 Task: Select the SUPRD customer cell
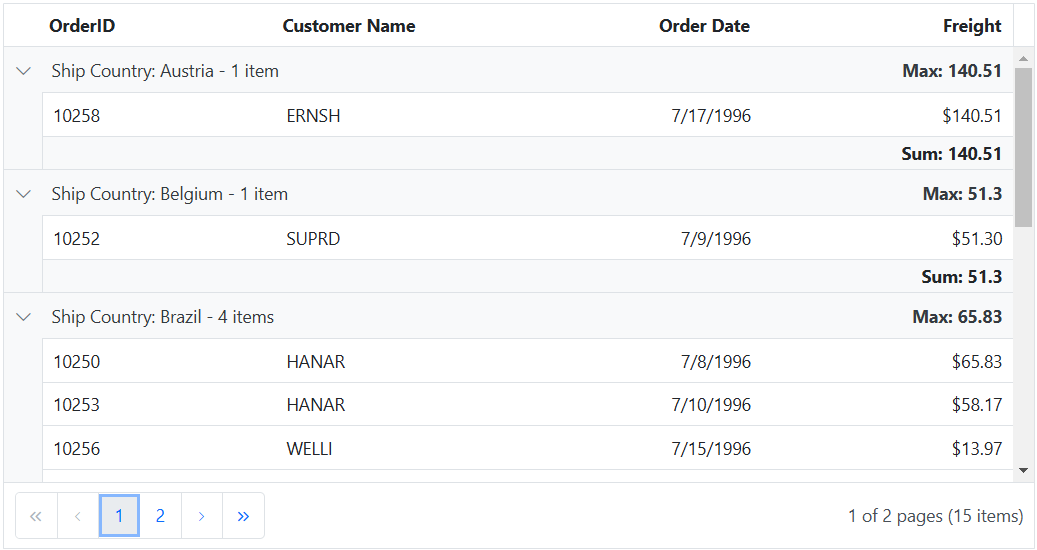pos(313,239)
